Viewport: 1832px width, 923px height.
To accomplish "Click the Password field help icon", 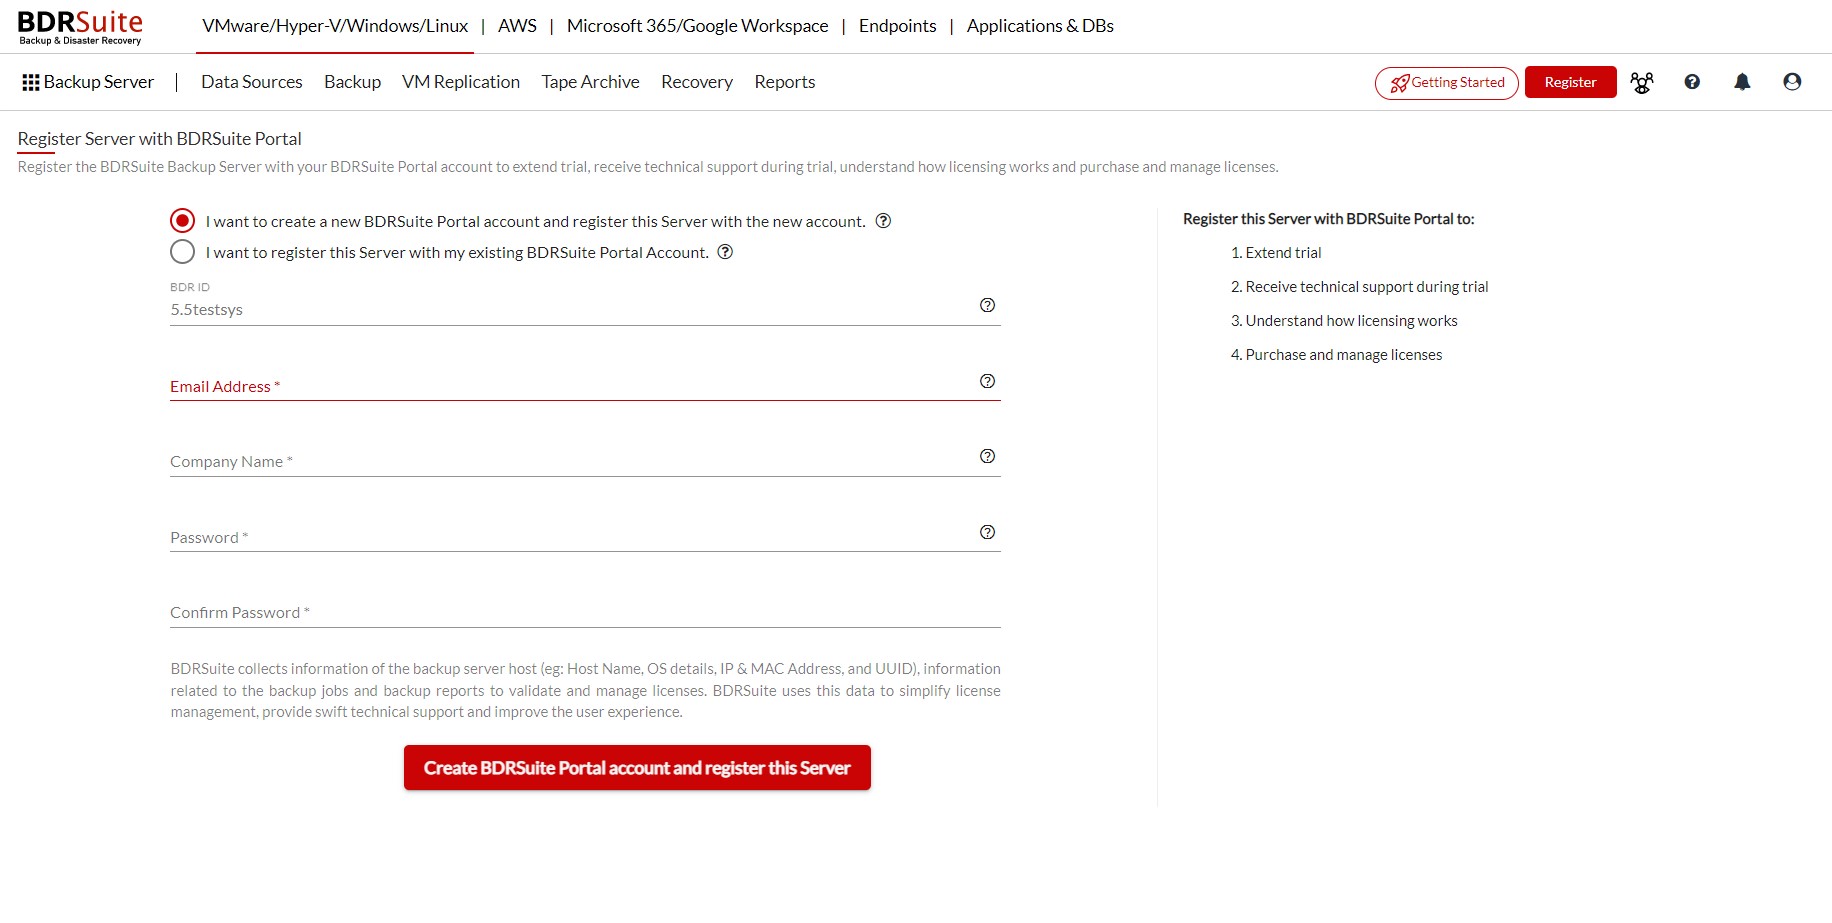I will pyautogui.click(x=987, y=532).
